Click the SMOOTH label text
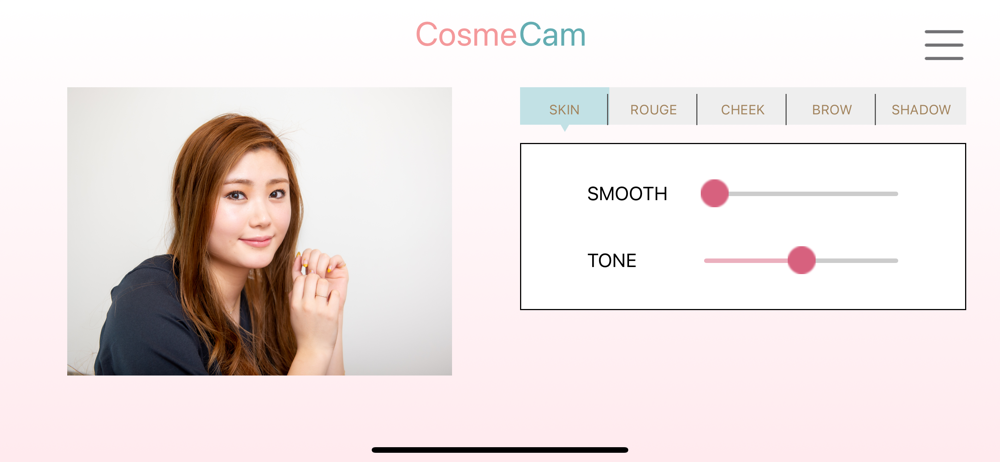This screenshot has width=1000, height=462. click(x=627, y=194)
